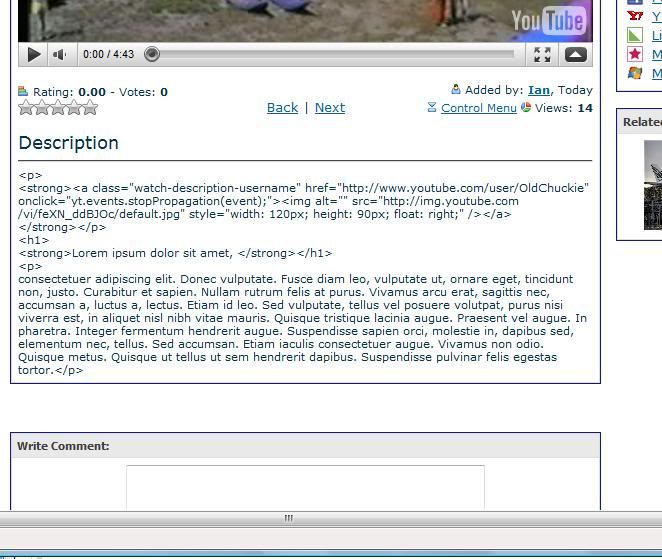Viewport: 662px width, 559px height.
Task: Open the Back link
Action: pos(282,108)
